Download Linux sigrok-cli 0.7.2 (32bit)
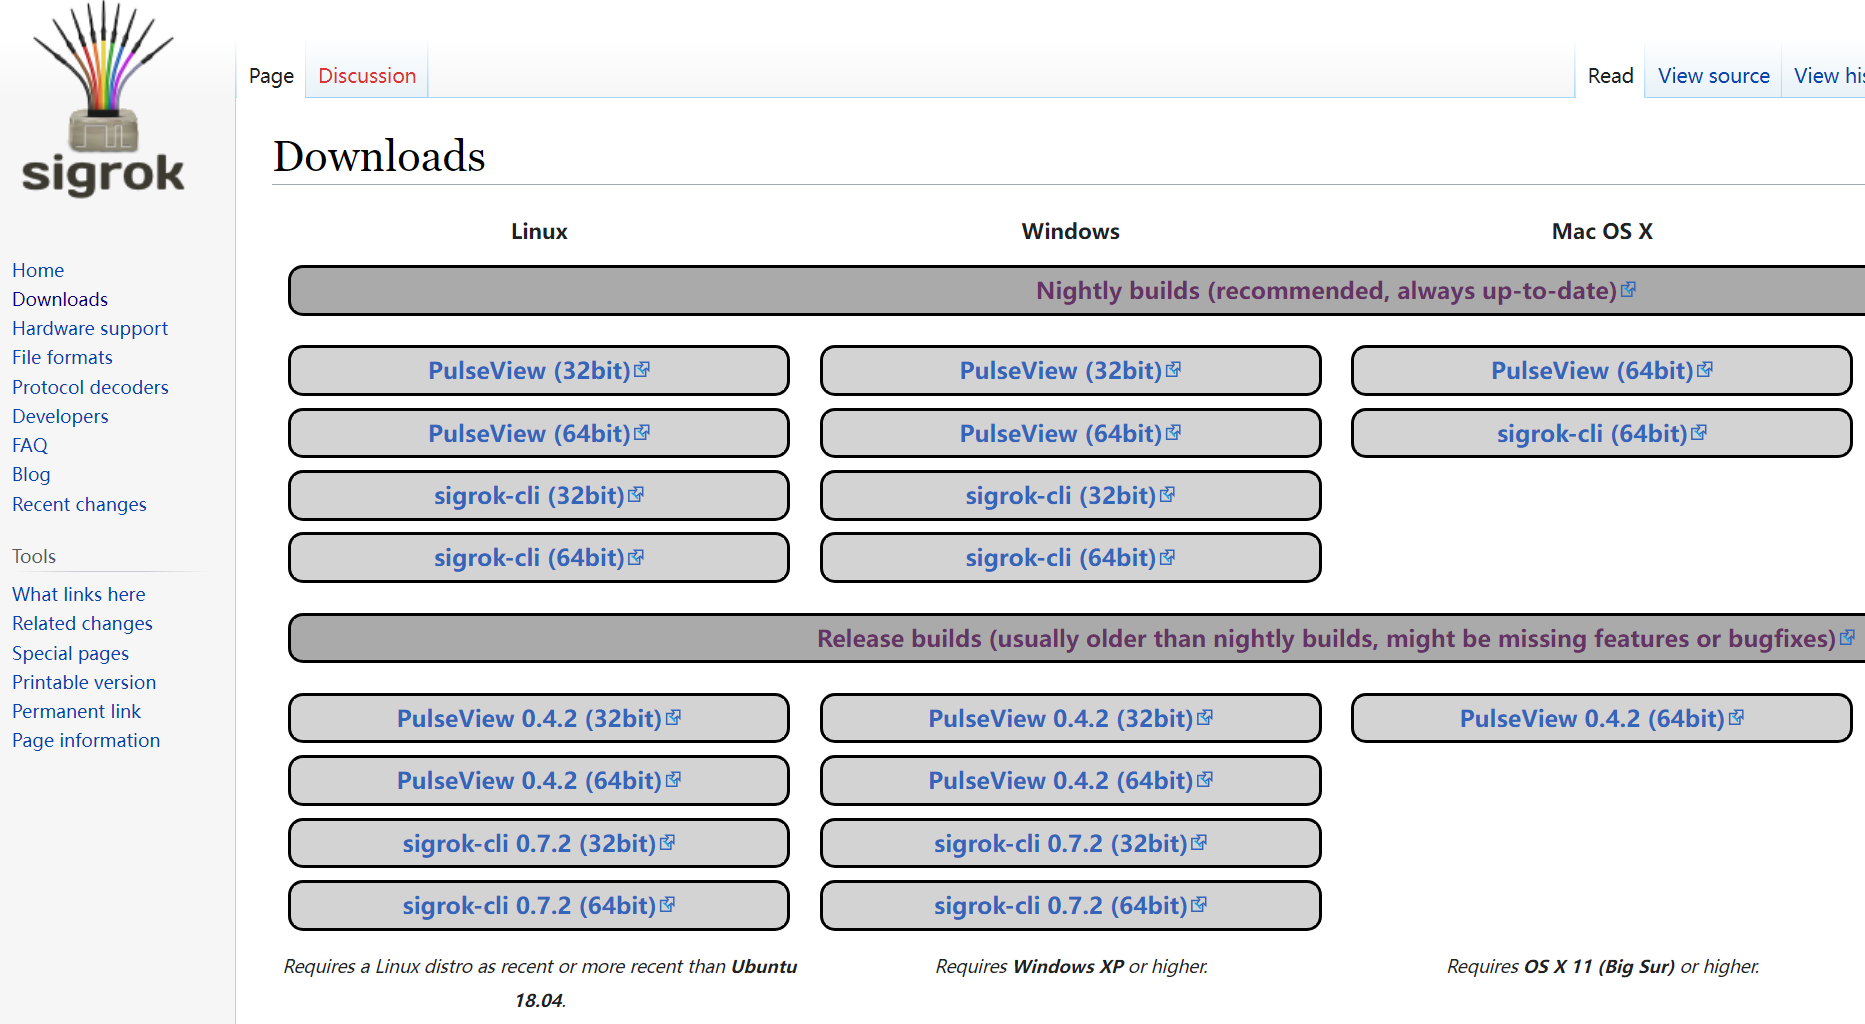1865x1024 pixels. pos(539,843)
